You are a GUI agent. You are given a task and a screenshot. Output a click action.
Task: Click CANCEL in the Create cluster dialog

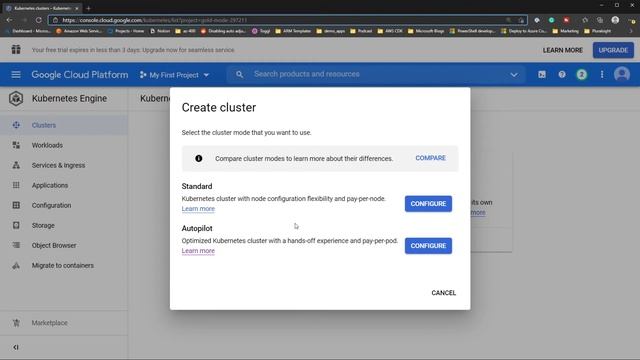[x=443, y=293]
